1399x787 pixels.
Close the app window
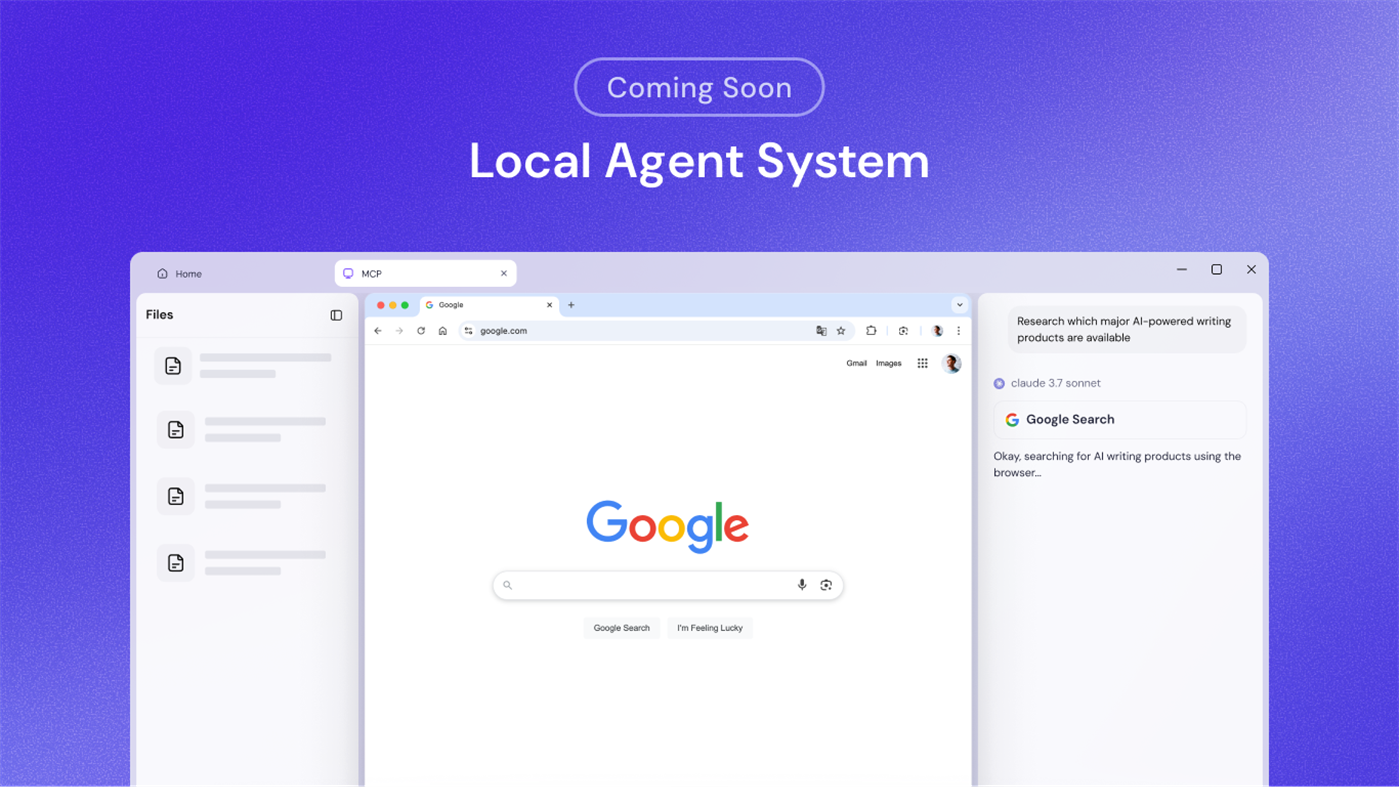click(x=1251, y=270)
